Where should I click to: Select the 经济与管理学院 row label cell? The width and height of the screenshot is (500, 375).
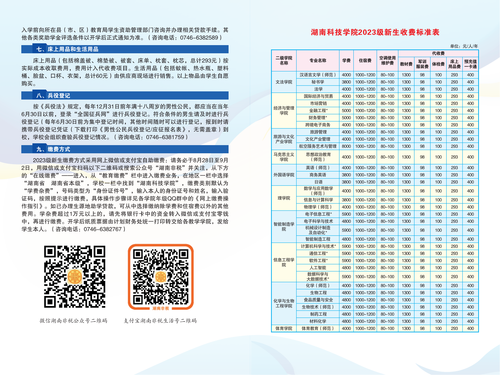tap(284, 111)
